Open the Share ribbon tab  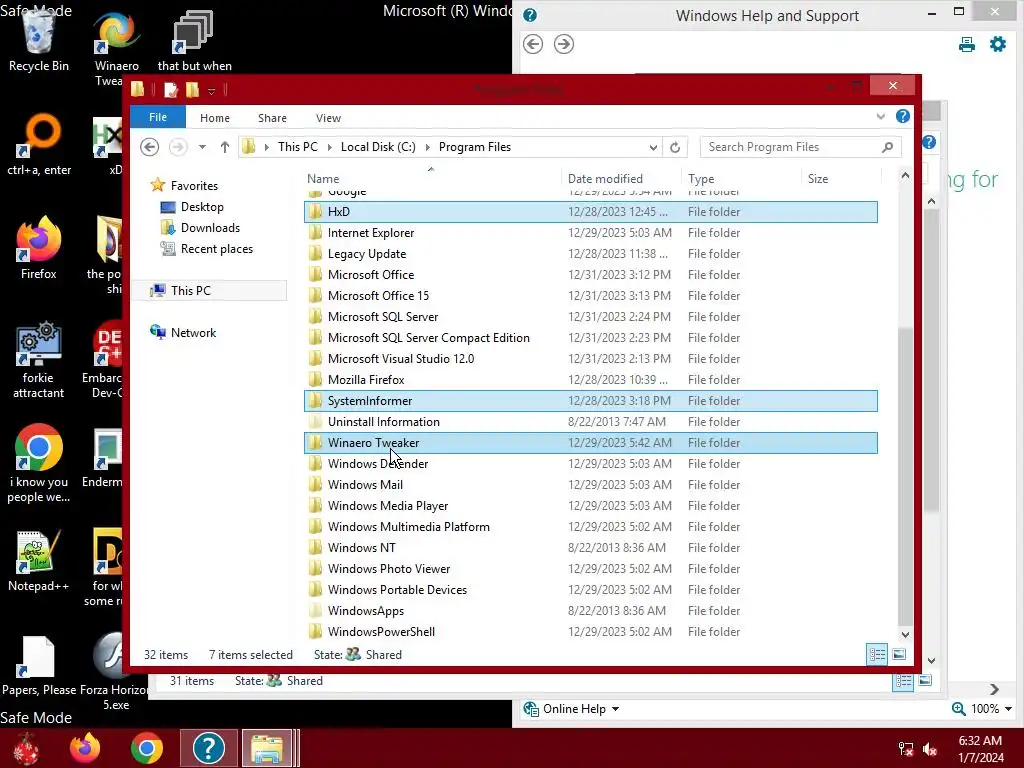272,118
